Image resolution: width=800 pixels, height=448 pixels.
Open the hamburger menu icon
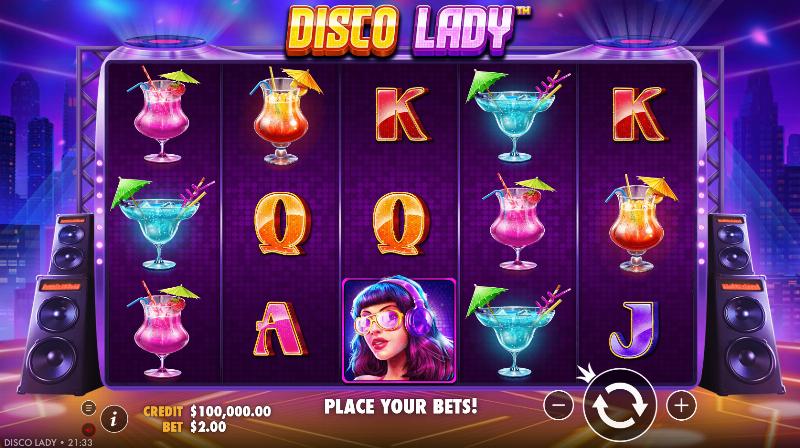89,407
